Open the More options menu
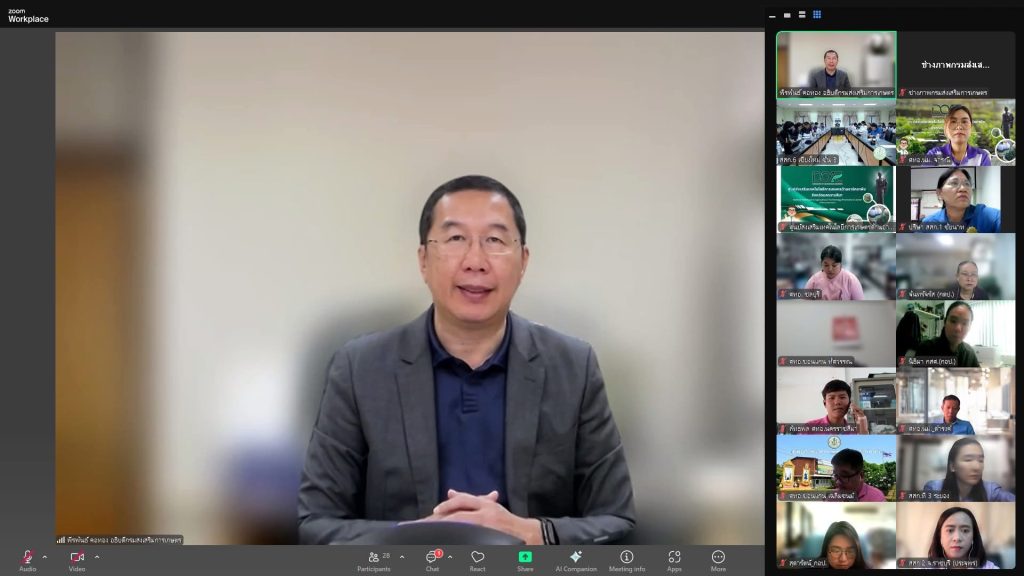The image size is (1024, 576). click(718, 558)
